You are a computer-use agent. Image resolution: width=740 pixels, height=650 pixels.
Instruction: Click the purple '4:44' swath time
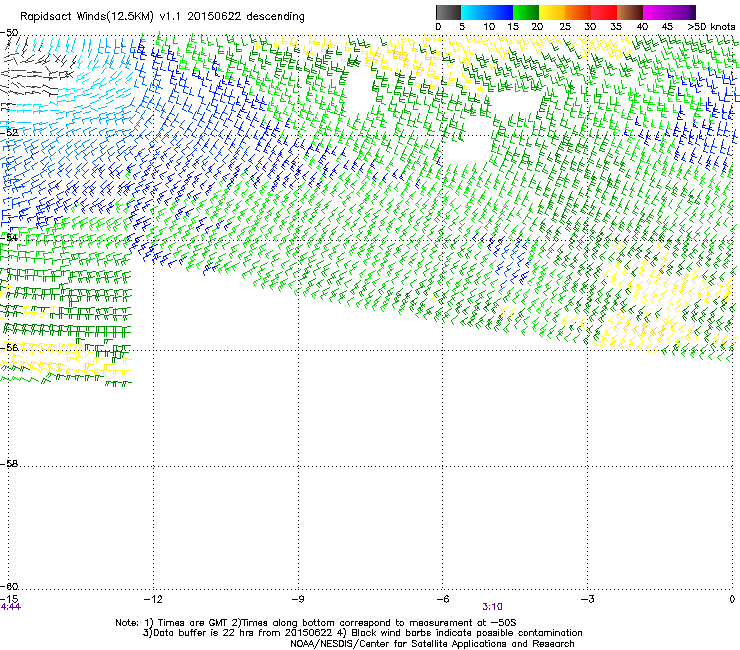pos(10,607)
